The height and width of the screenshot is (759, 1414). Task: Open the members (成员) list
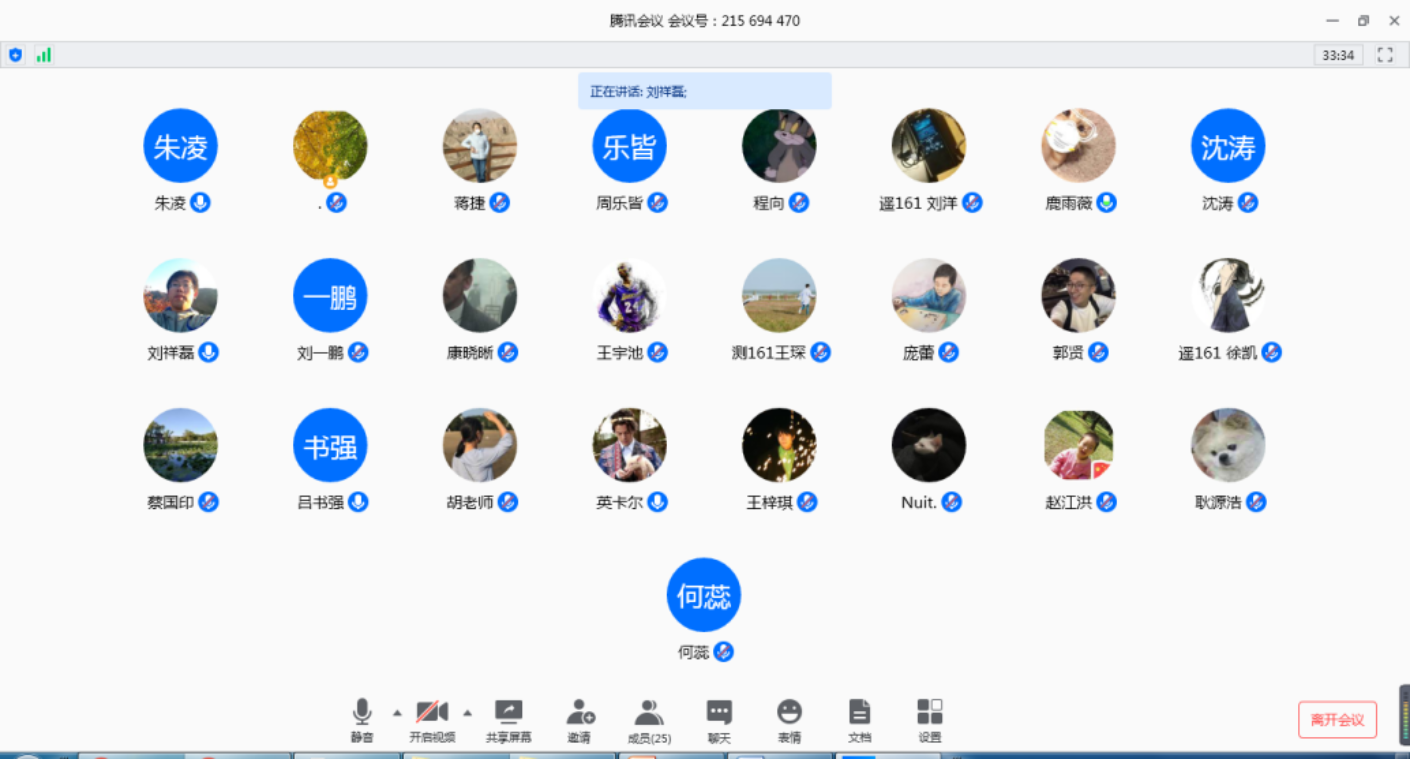click(x=649, y=720)
